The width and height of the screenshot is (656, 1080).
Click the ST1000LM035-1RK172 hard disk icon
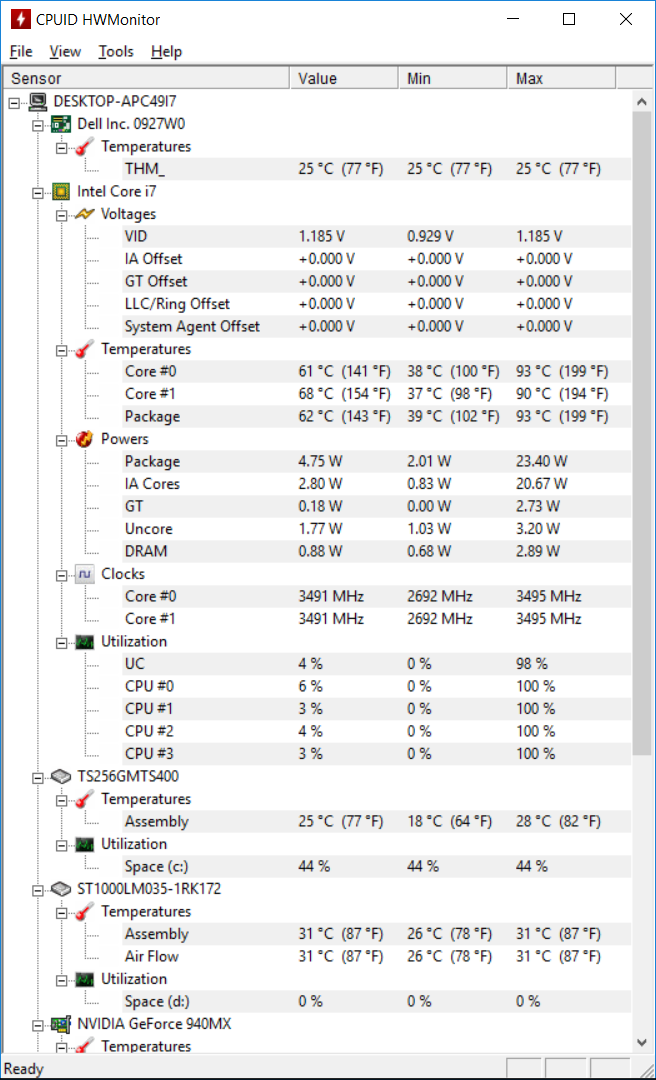[x=61, y=889]
